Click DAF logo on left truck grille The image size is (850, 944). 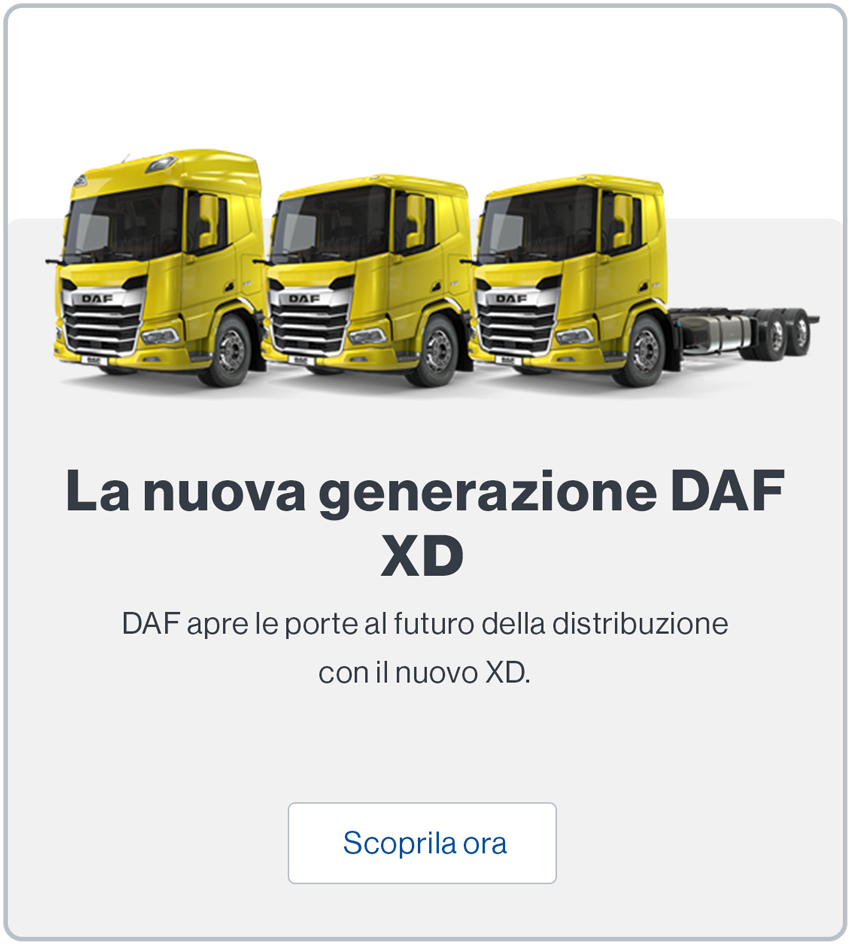click(x=97, y=298)
